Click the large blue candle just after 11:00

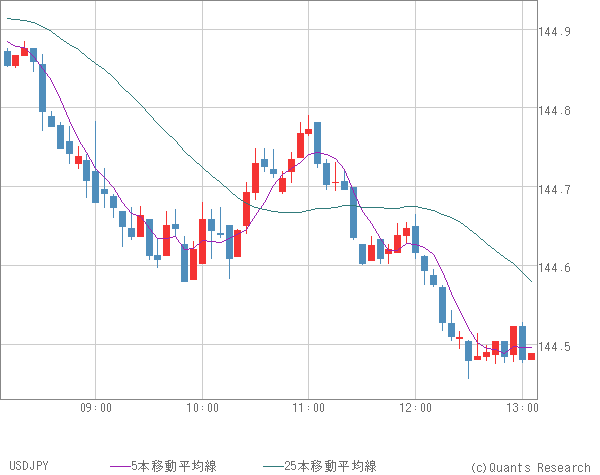click(x=318, y=143)
